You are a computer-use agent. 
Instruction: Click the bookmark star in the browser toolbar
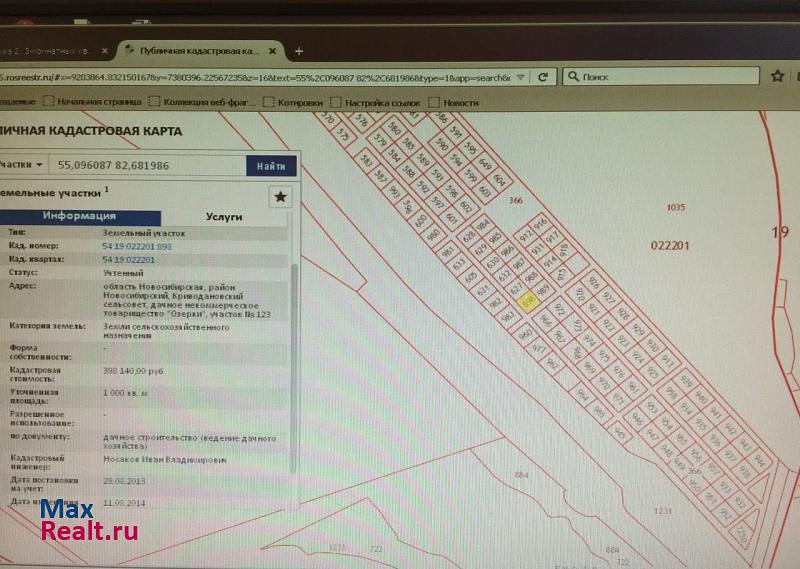tap(777, 76)
